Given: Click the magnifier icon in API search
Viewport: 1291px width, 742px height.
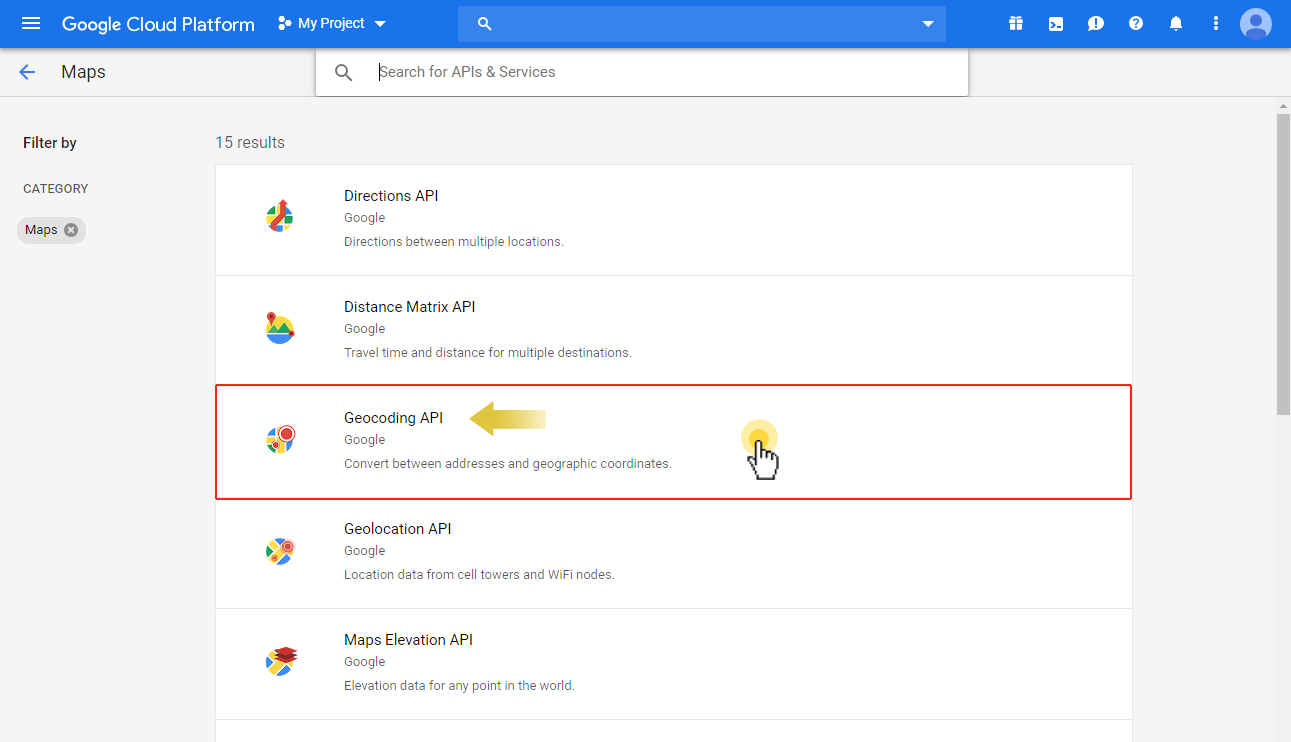Looking at the screenshot, I should tap(344, 72).
